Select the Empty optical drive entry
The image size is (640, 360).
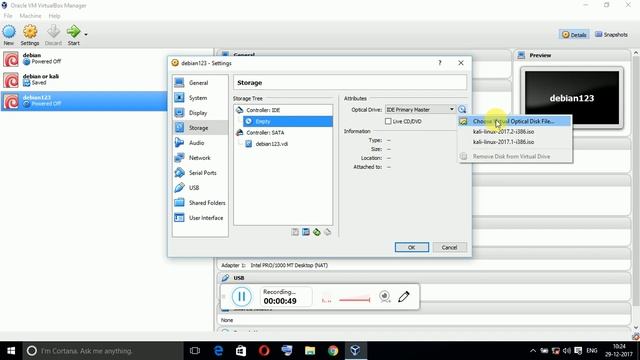coord(288,121)
